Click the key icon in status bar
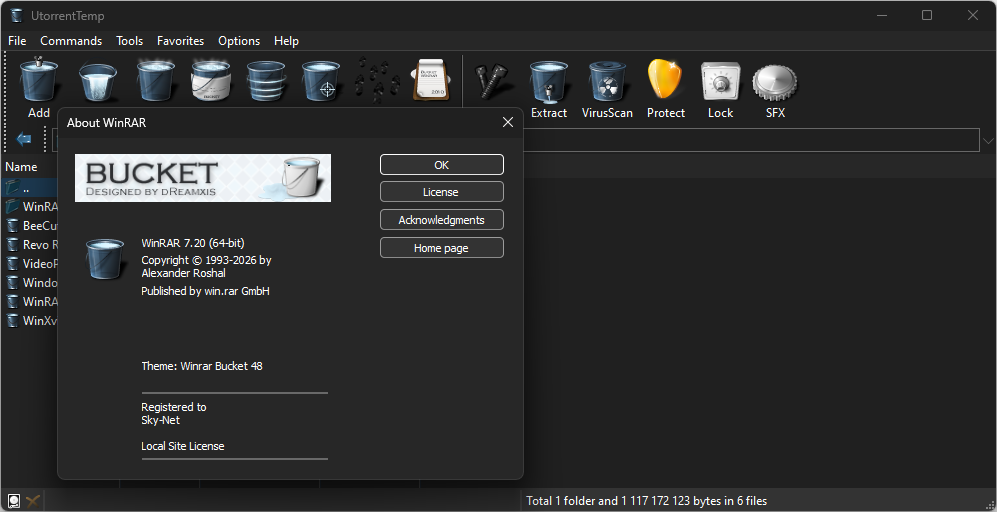This screenshot has width=997, height=512. click(x=33, y=501)
